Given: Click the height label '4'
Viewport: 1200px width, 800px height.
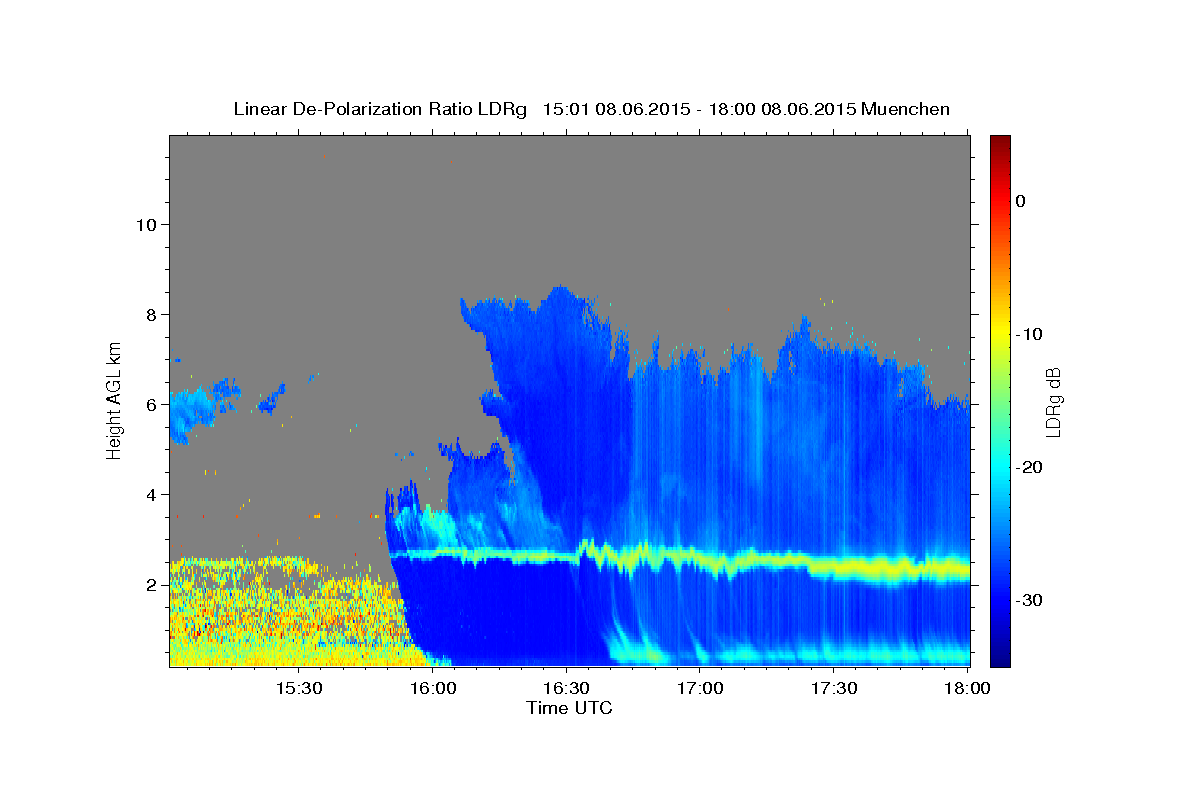Looking at the screenshot, I should click(152, 494).
